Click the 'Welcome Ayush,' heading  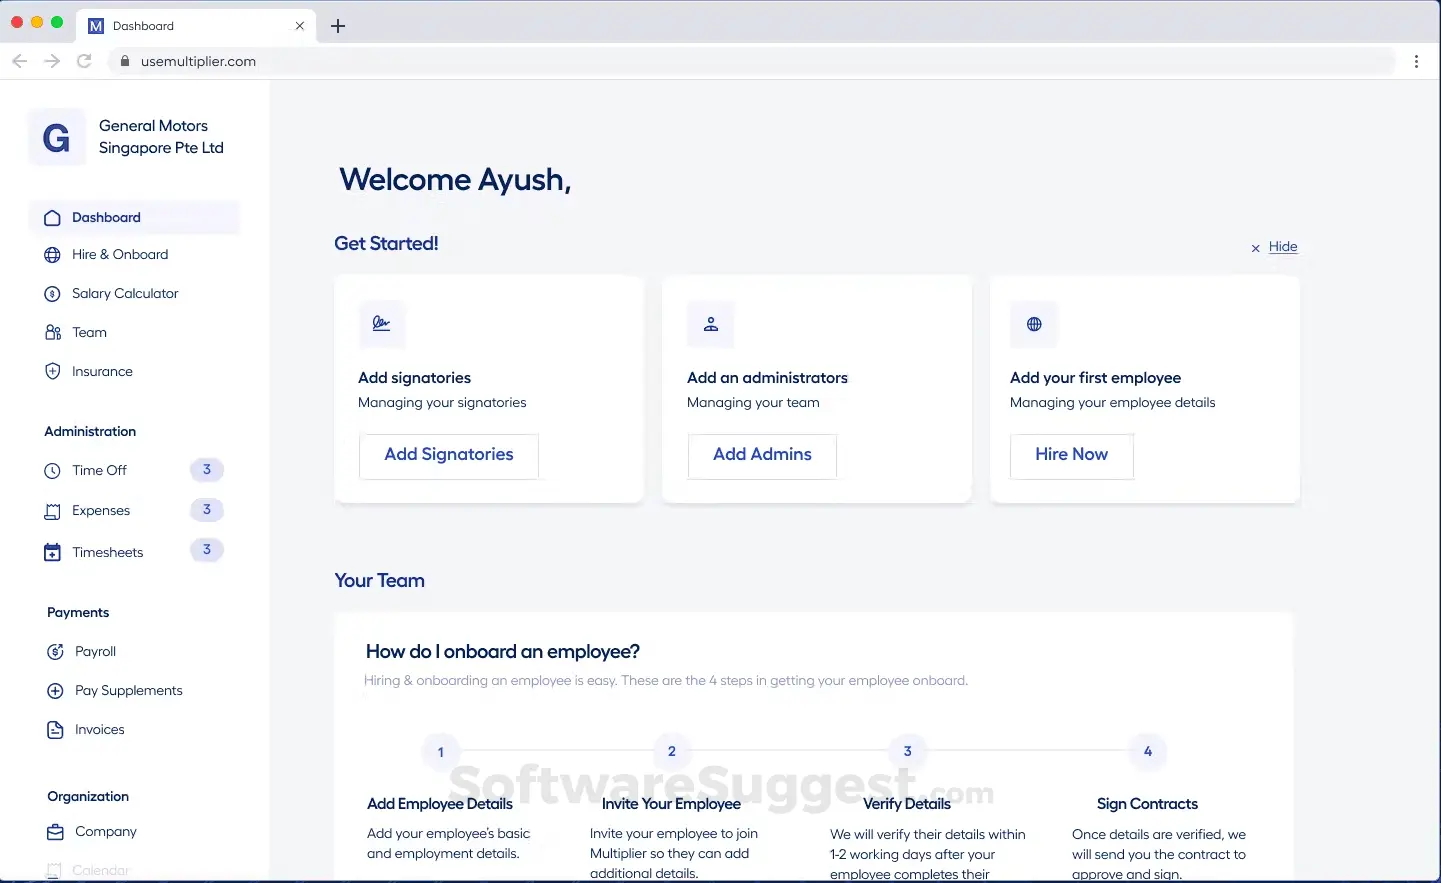(x=455, y=180)
